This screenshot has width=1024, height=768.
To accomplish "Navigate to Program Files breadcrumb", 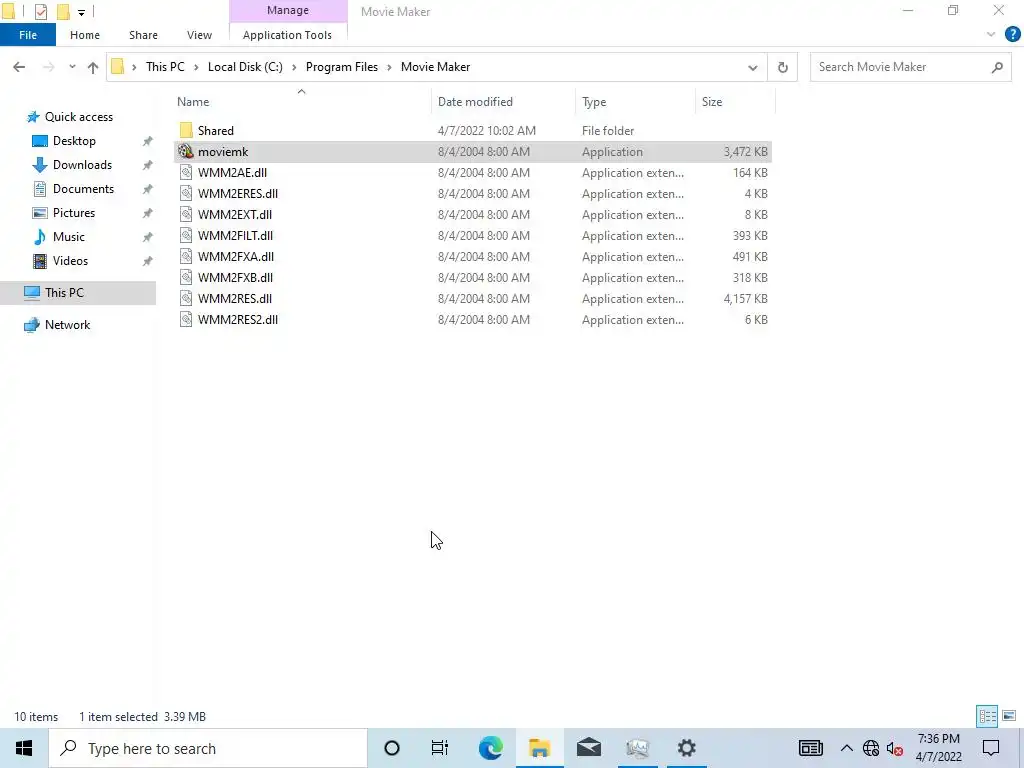I will (x=342, y=67).
